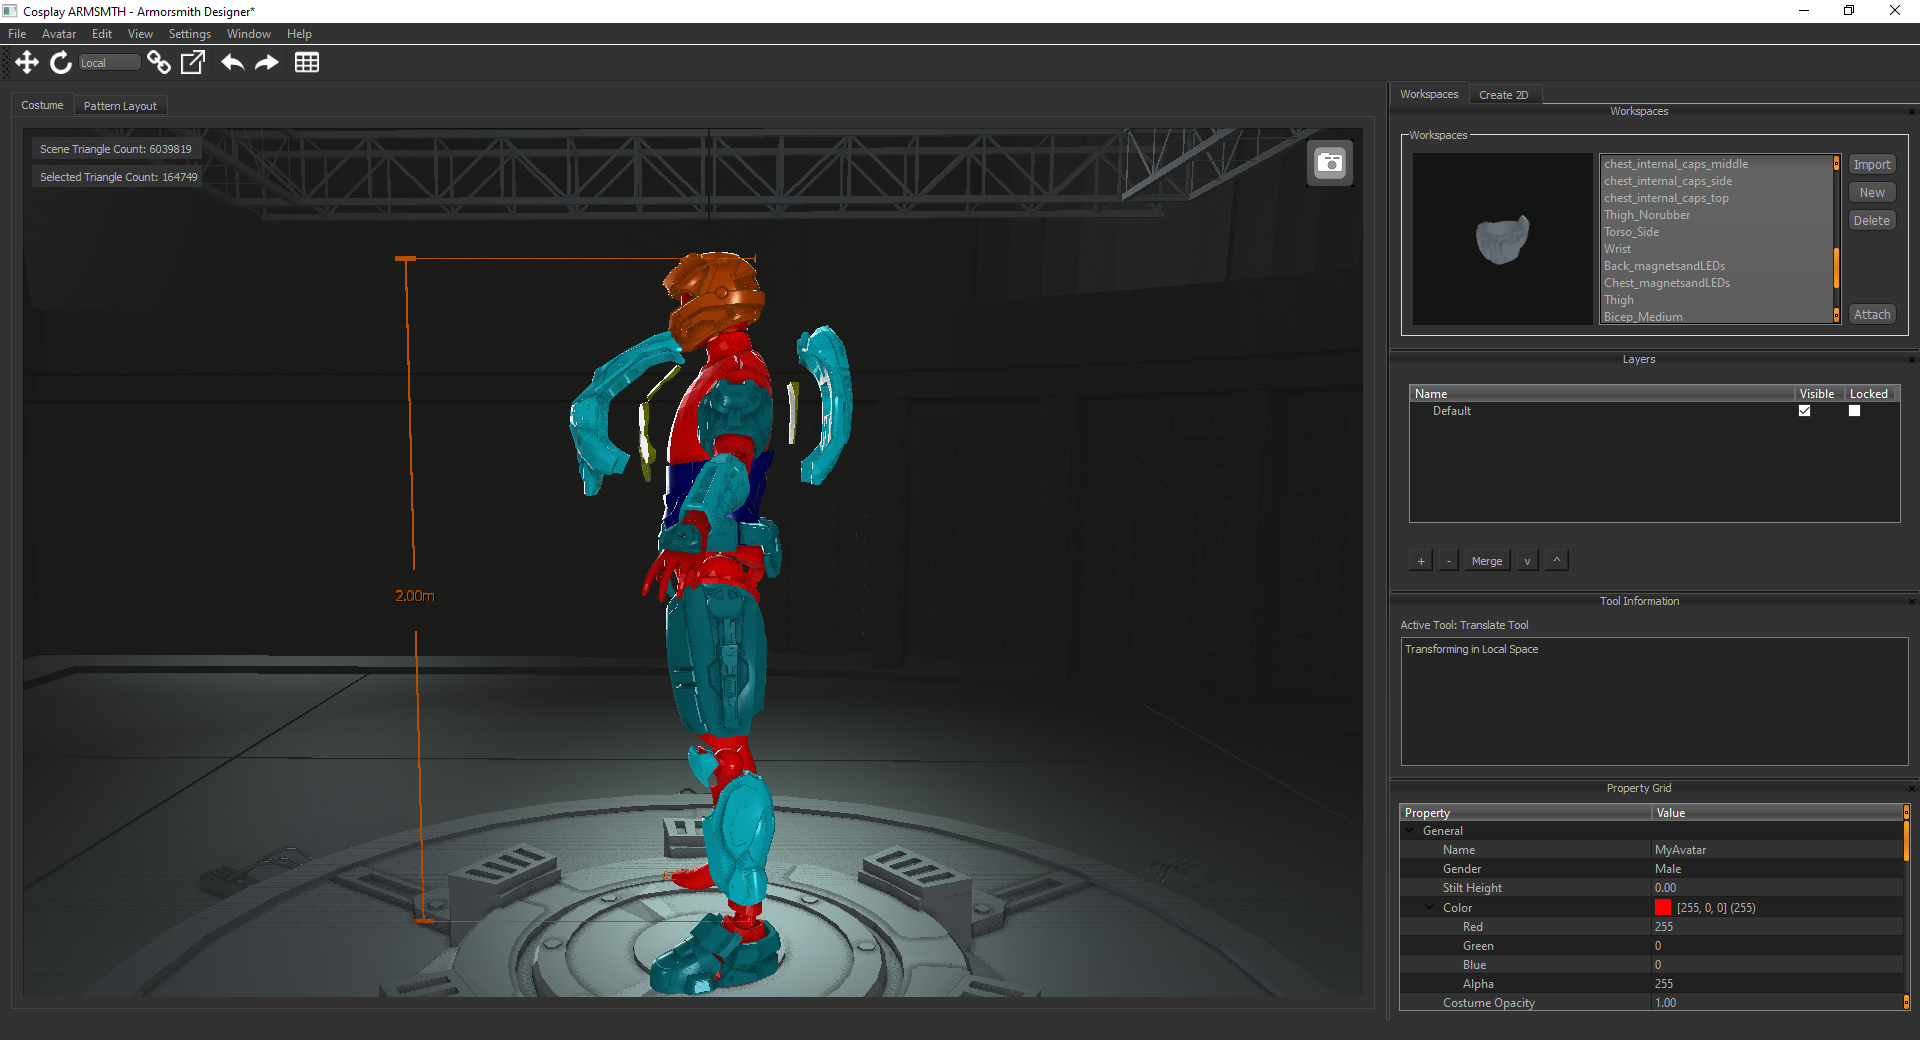Select Wrist workspace item
Screen dimensions: 1920x1040
tap(1617, 249)
